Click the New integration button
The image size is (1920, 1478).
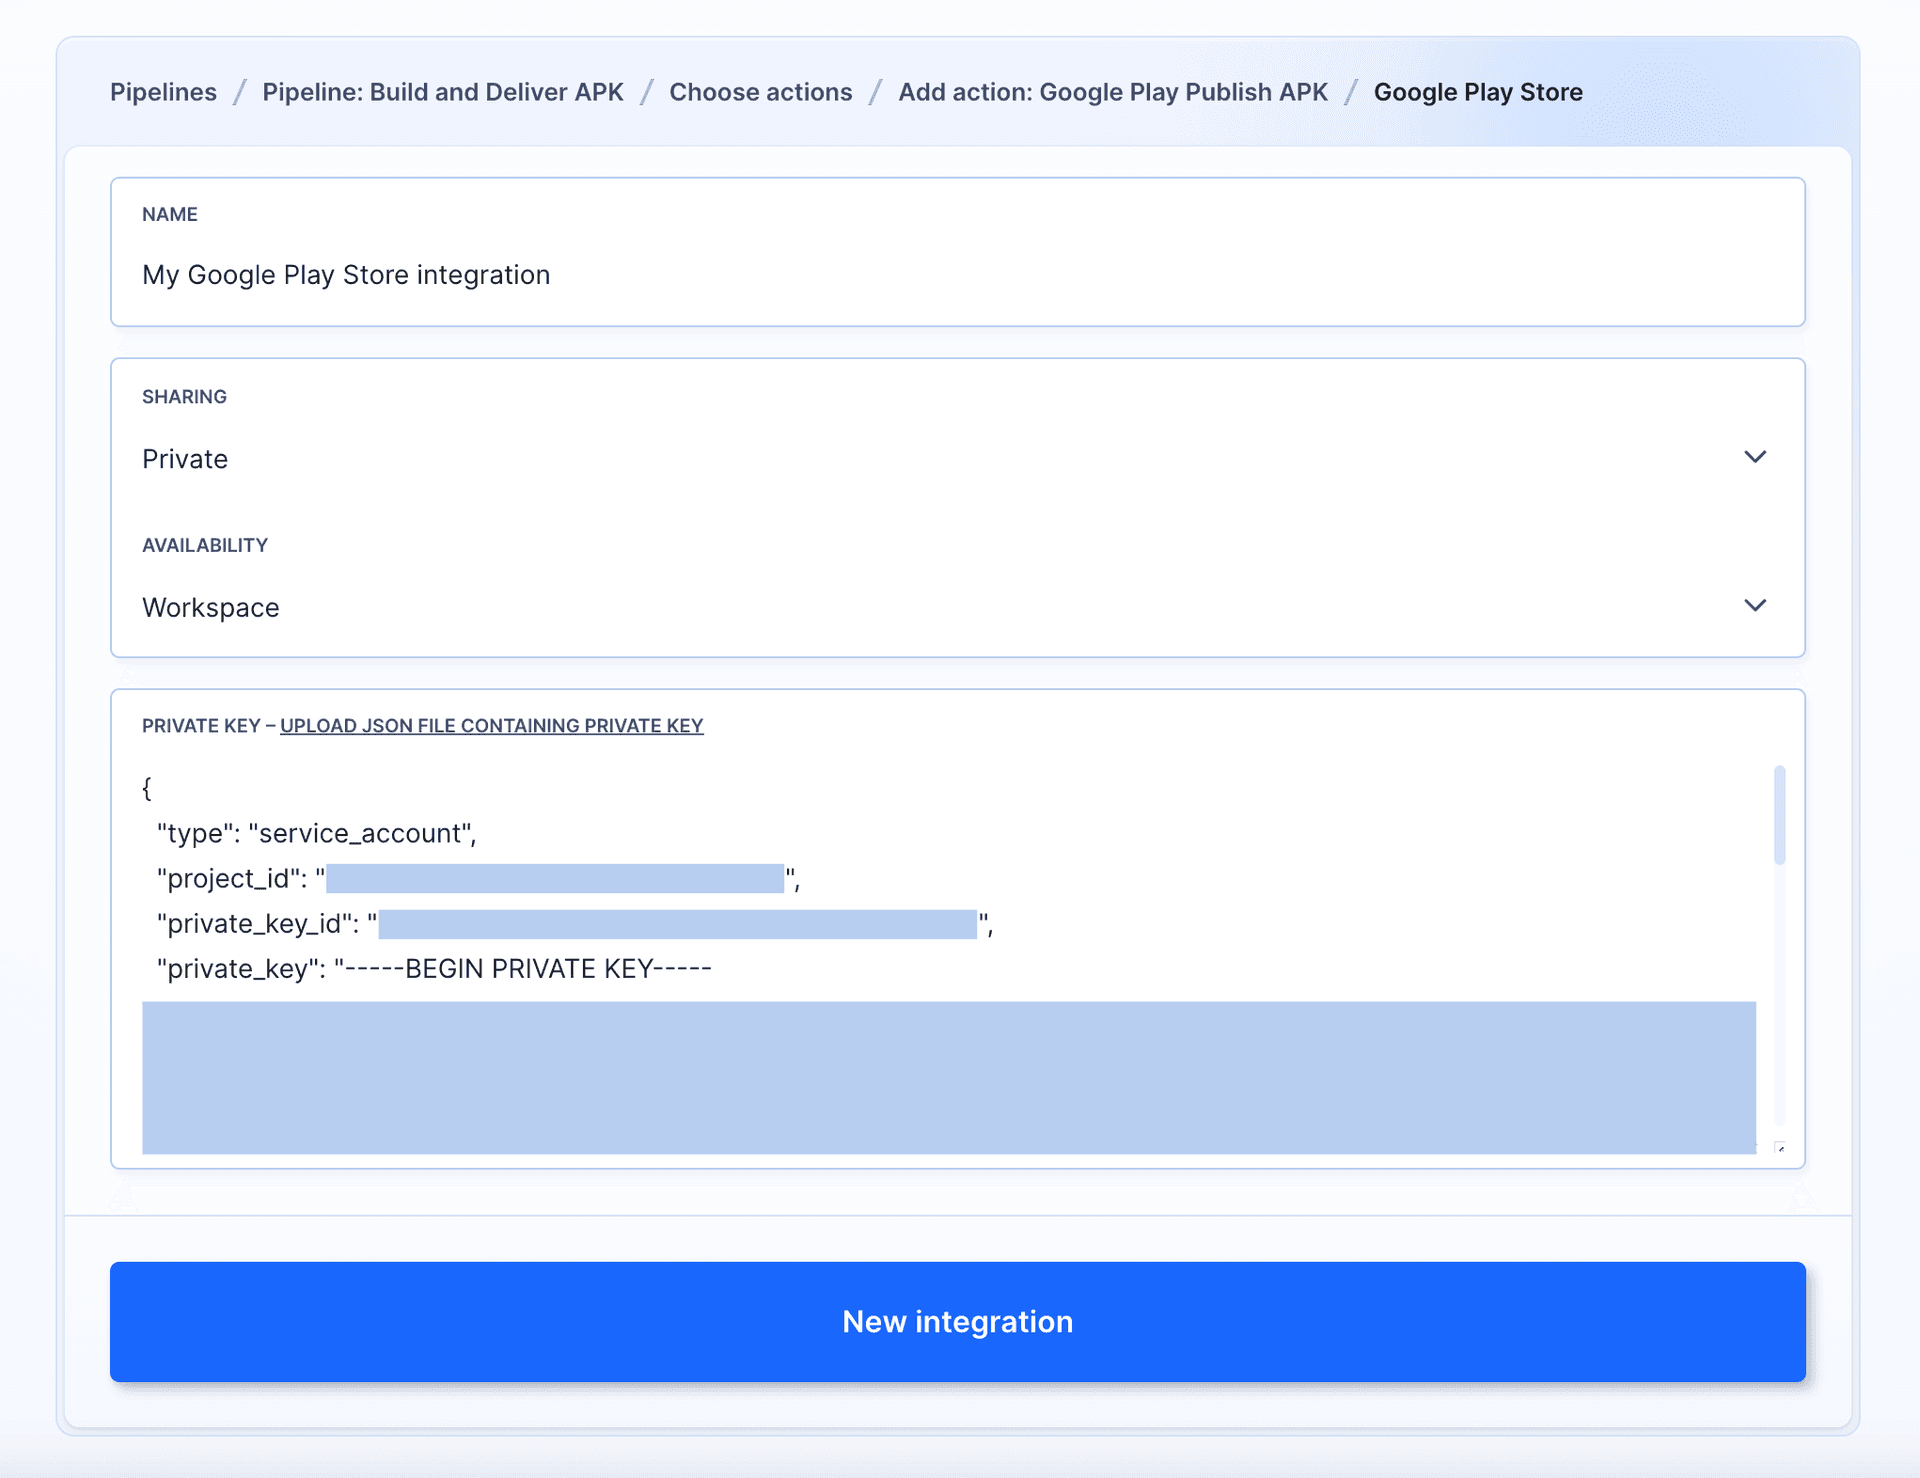(957, 1321)
